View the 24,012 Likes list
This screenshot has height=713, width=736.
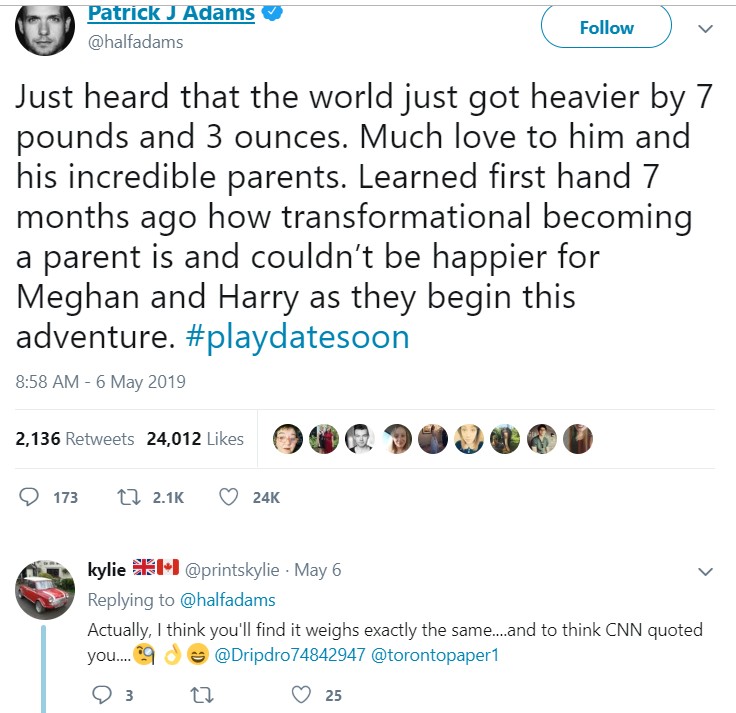(195, 439)
